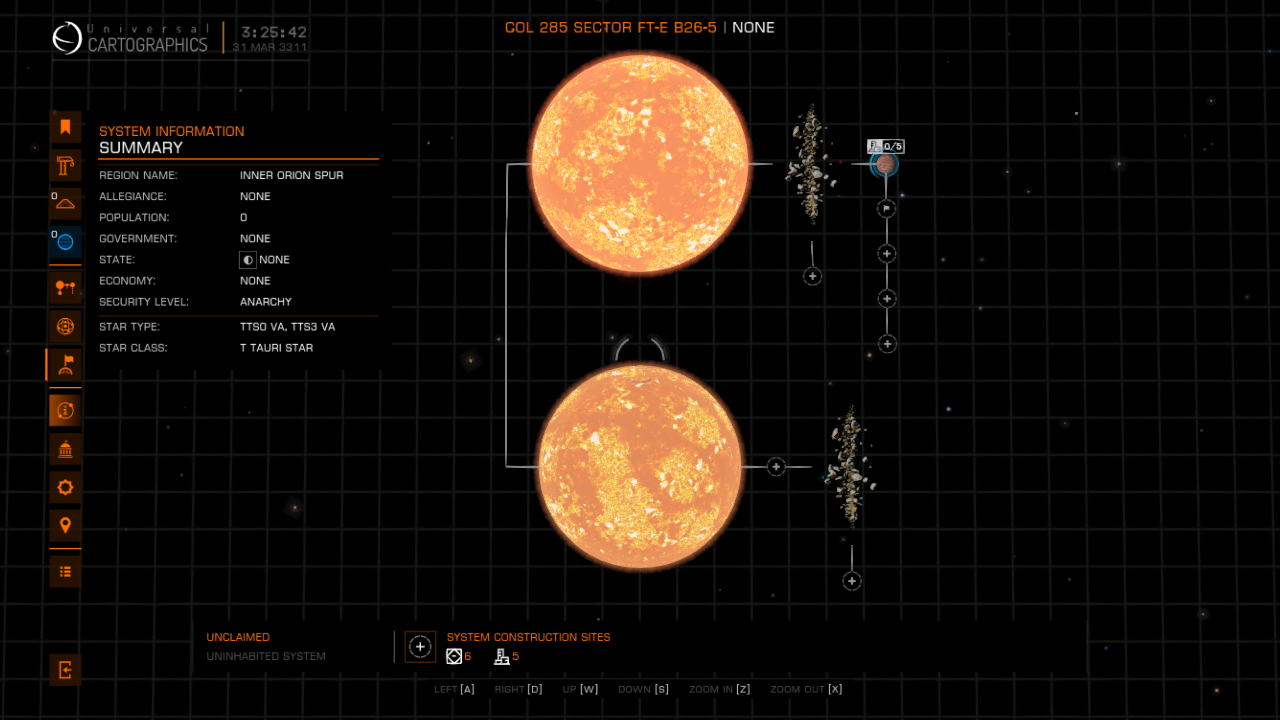Open the circular target-ring sidebar icon

pyautogui.click(x=65, y=326)
